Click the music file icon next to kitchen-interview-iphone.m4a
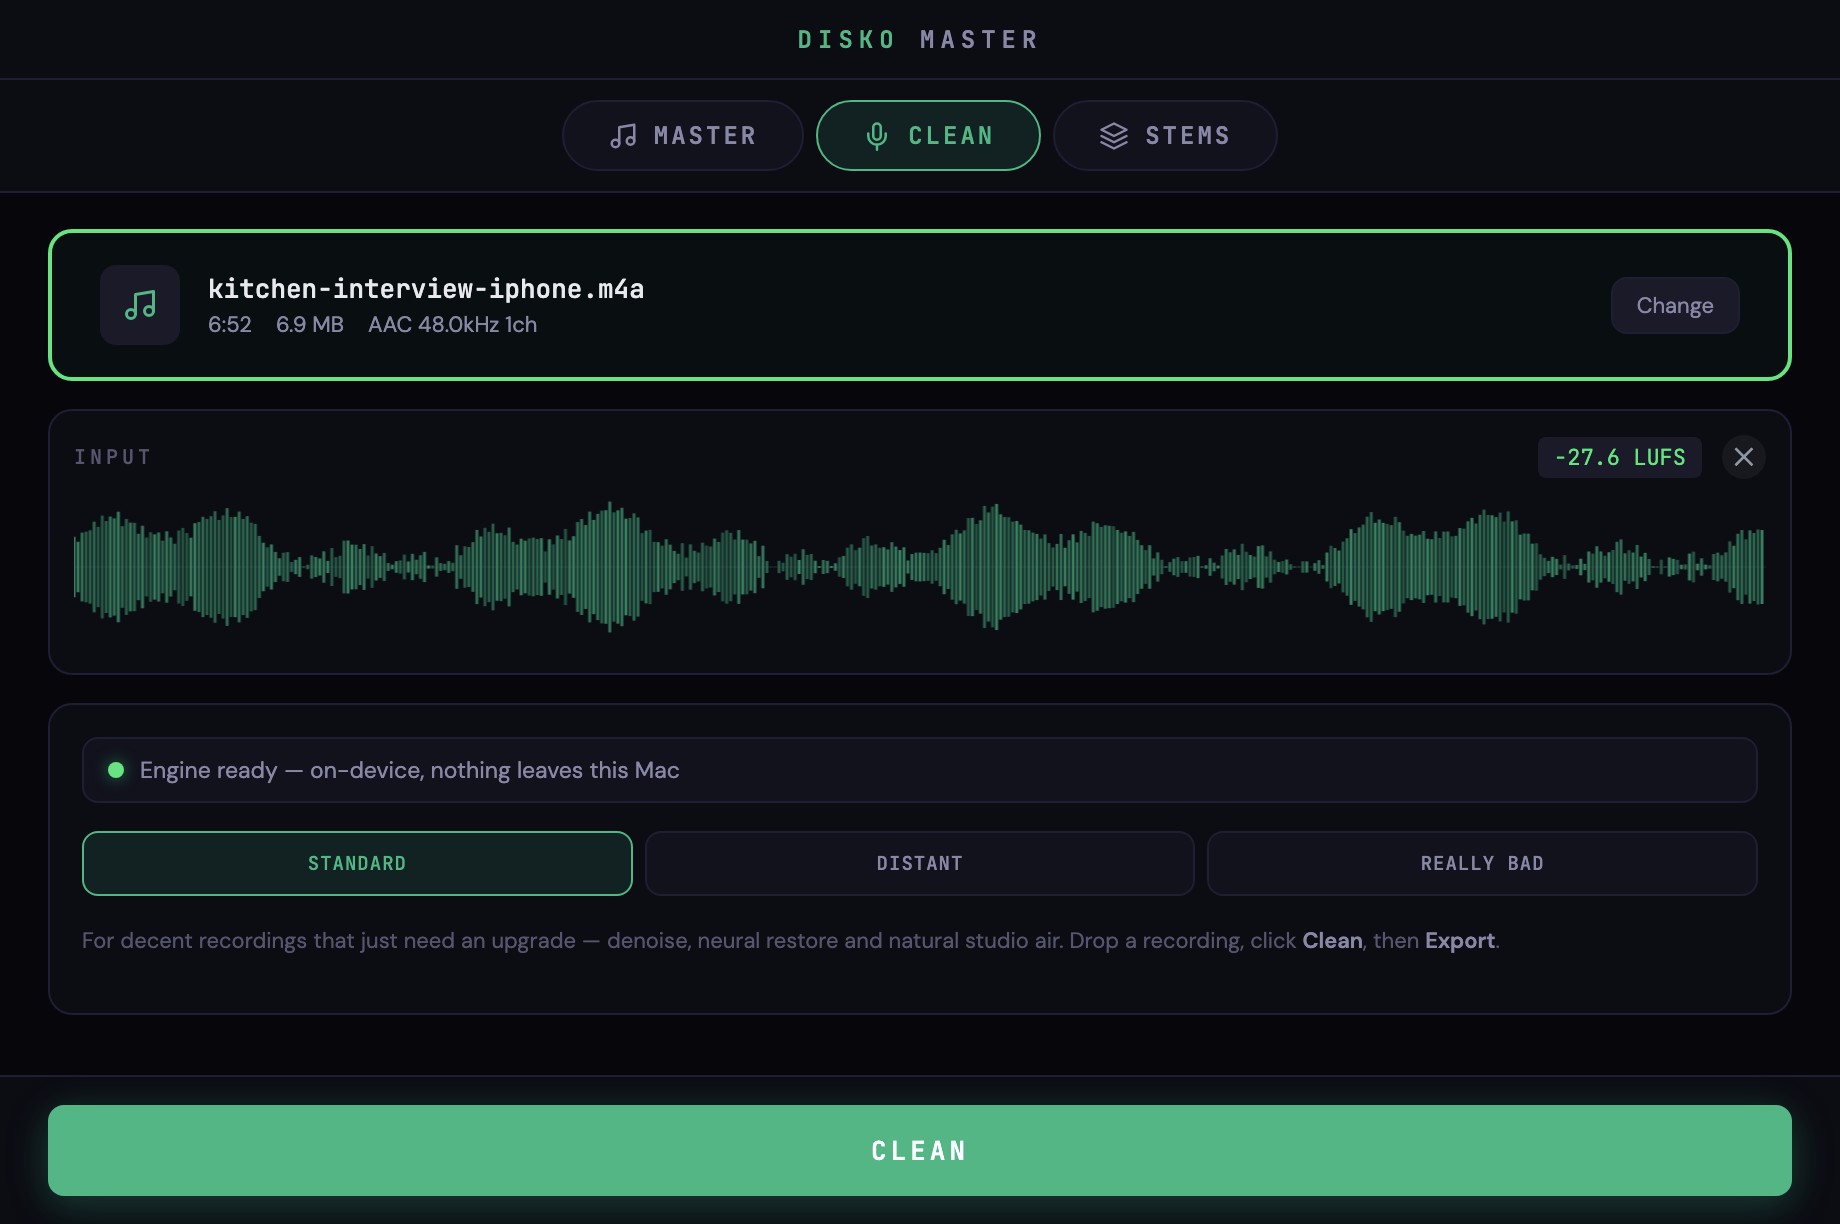 tap(140, 305)
